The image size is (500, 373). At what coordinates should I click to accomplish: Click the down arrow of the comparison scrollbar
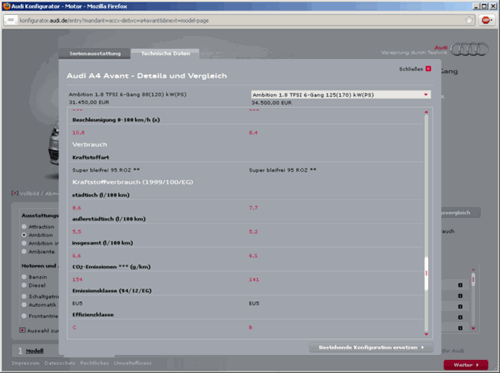(x=426, y=334)
